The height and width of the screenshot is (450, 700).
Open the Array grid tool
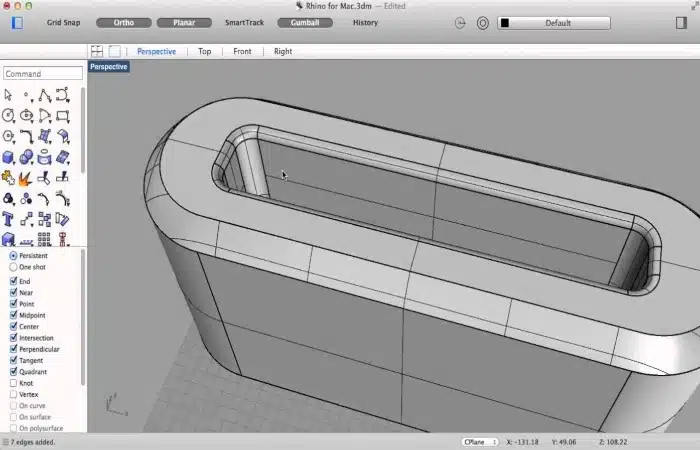(x=44, y=239)
